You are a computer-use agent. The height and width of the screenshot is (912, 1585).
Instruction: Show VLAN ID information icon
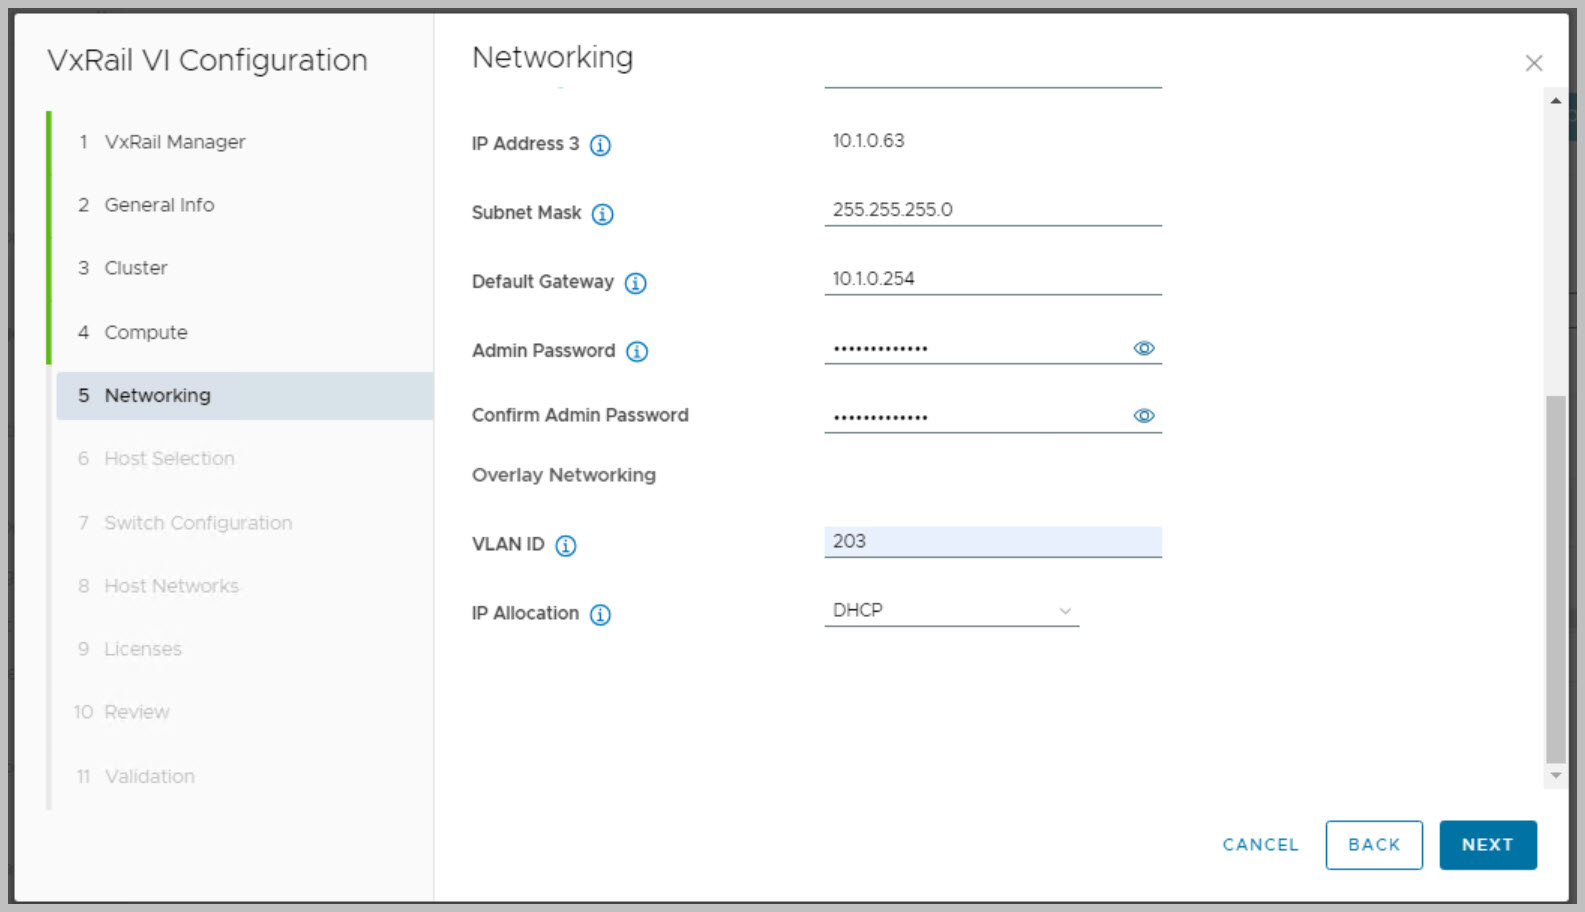coord(566,545)
